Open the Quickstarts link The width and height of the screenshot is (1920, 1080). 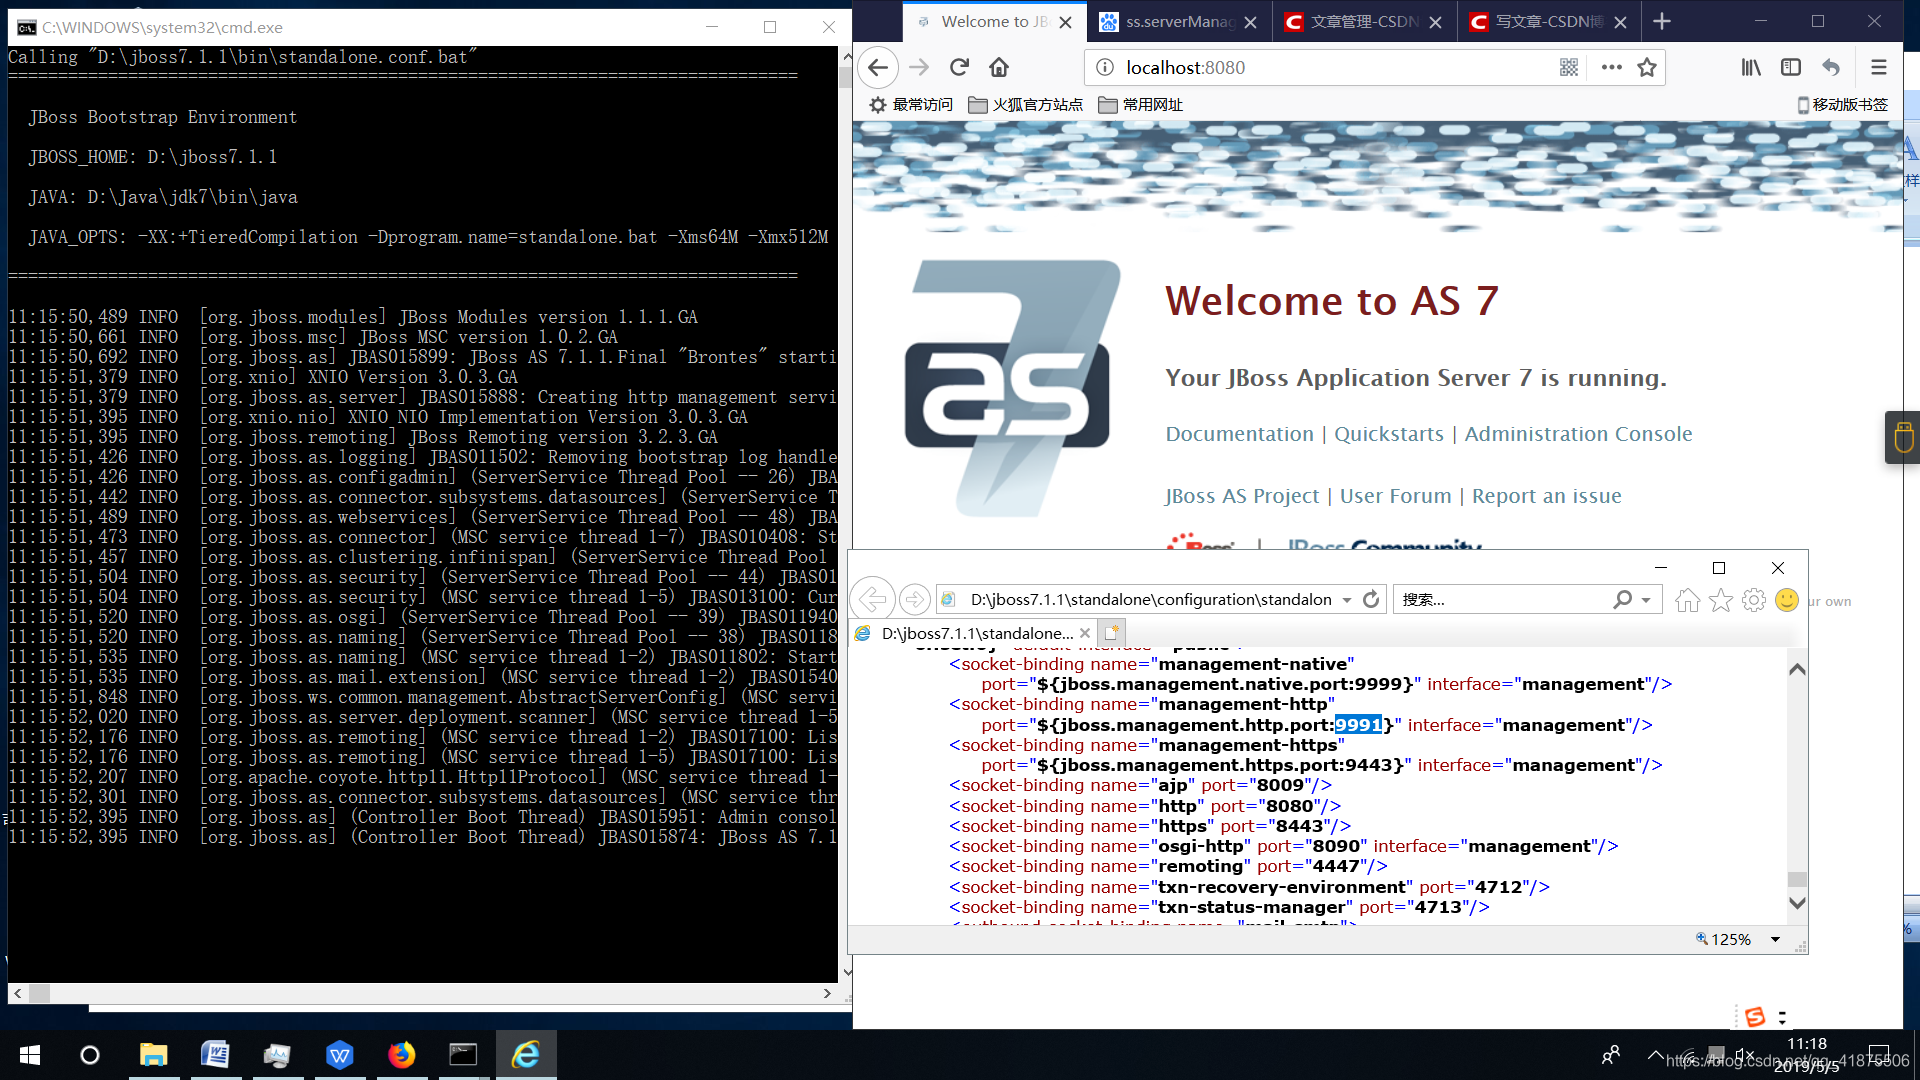click(x=1388, y=434)
